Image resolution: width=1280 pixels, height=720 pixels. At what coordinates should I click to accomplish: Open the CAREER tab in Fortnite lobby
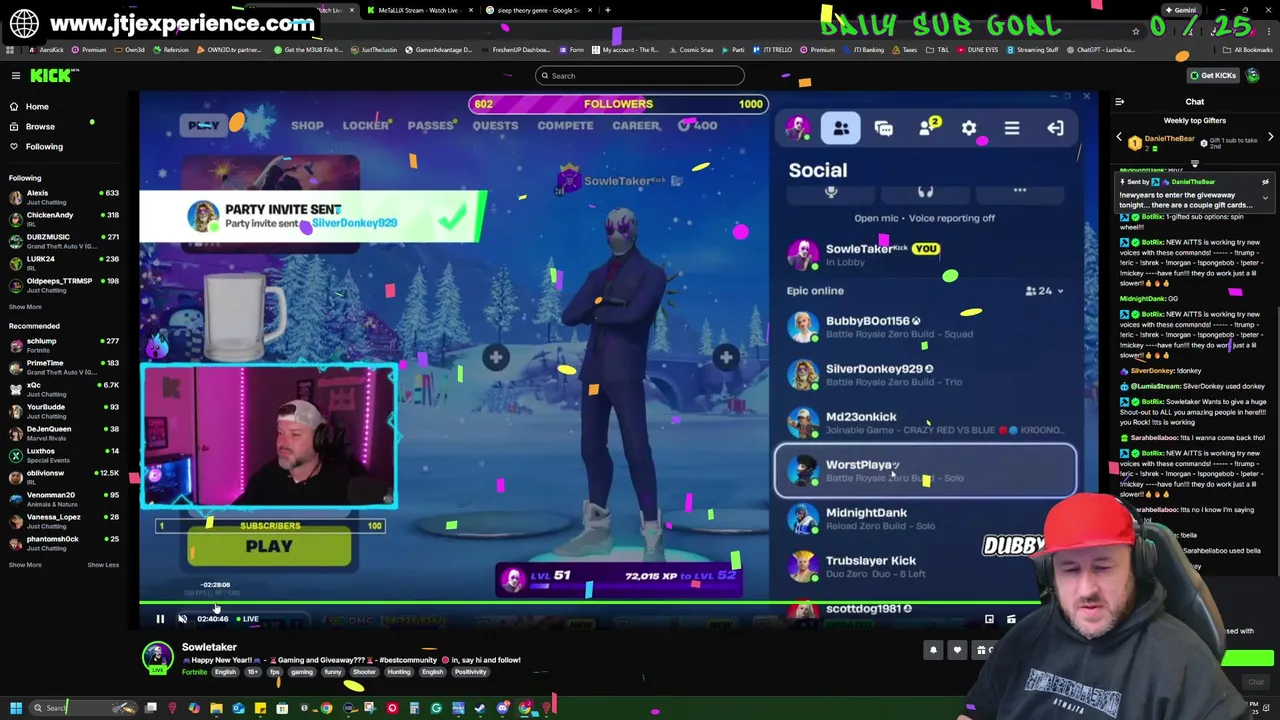click(636, 126)
